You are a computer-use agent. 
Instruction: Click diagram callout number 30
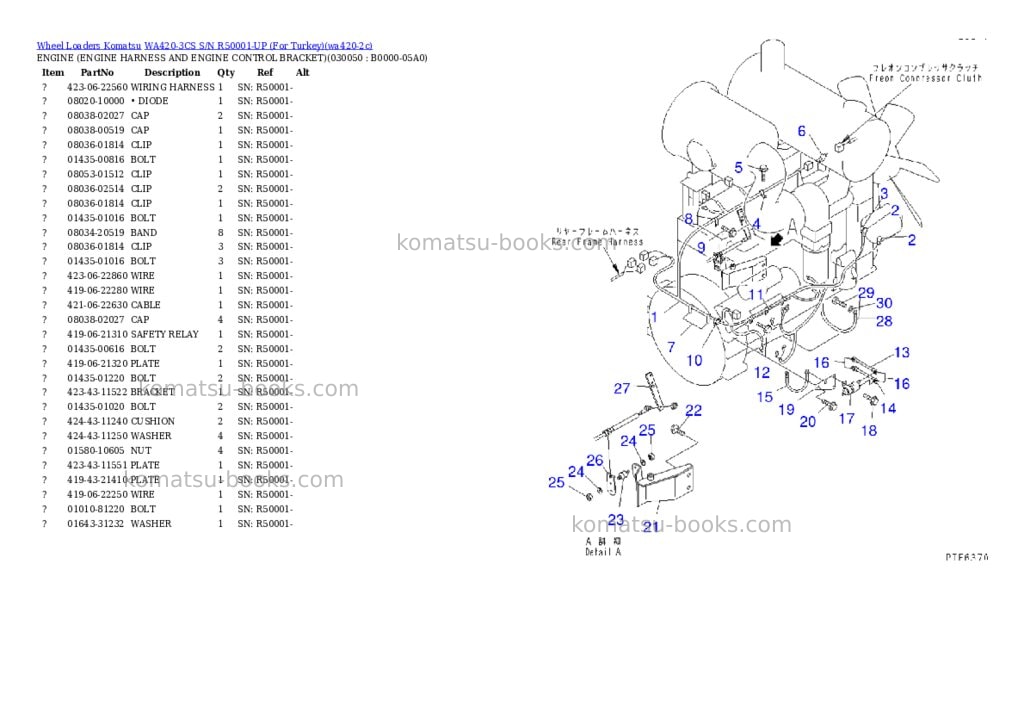884,303
